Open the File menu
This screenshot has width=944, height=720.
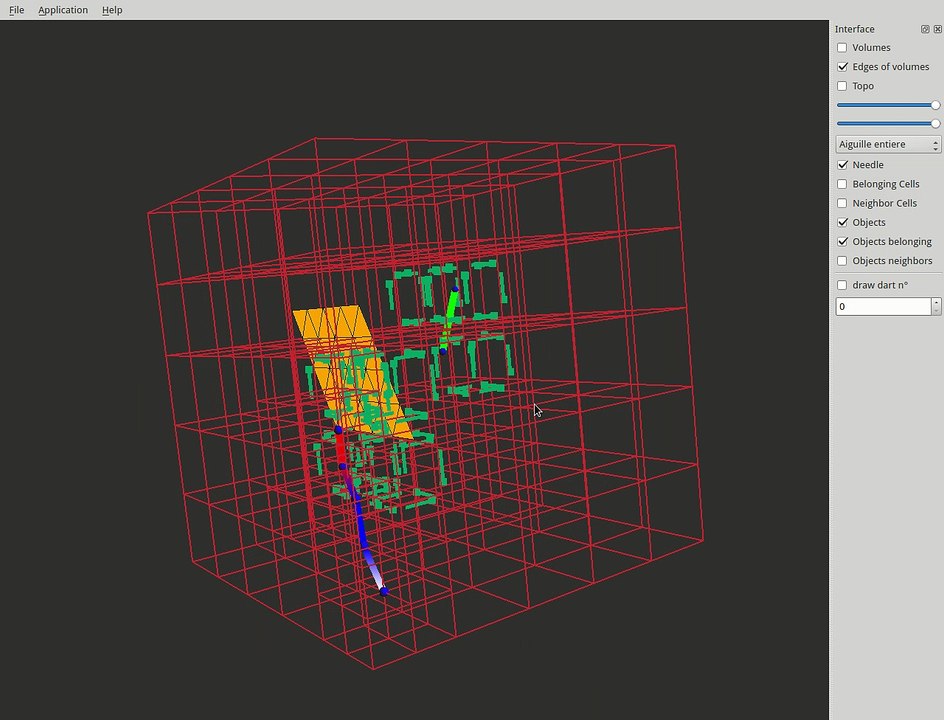coord(16,10)
